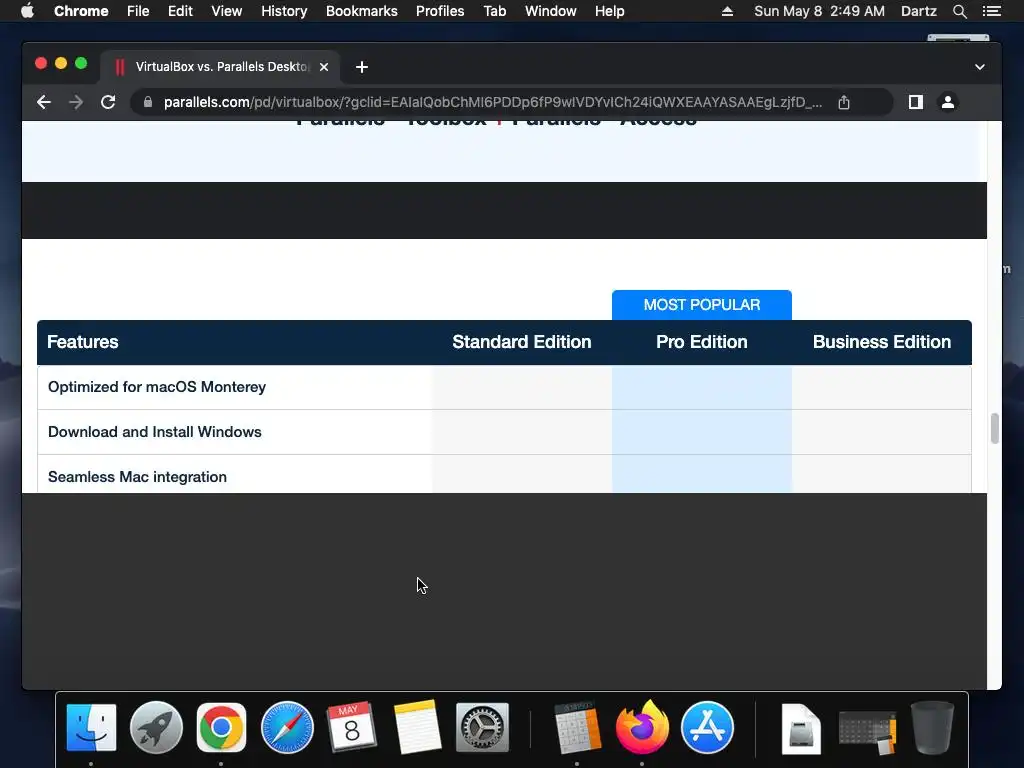Open Chrome side panel
The width and height of the screenshot is (1024, 768).
click(x=916, y=103)
